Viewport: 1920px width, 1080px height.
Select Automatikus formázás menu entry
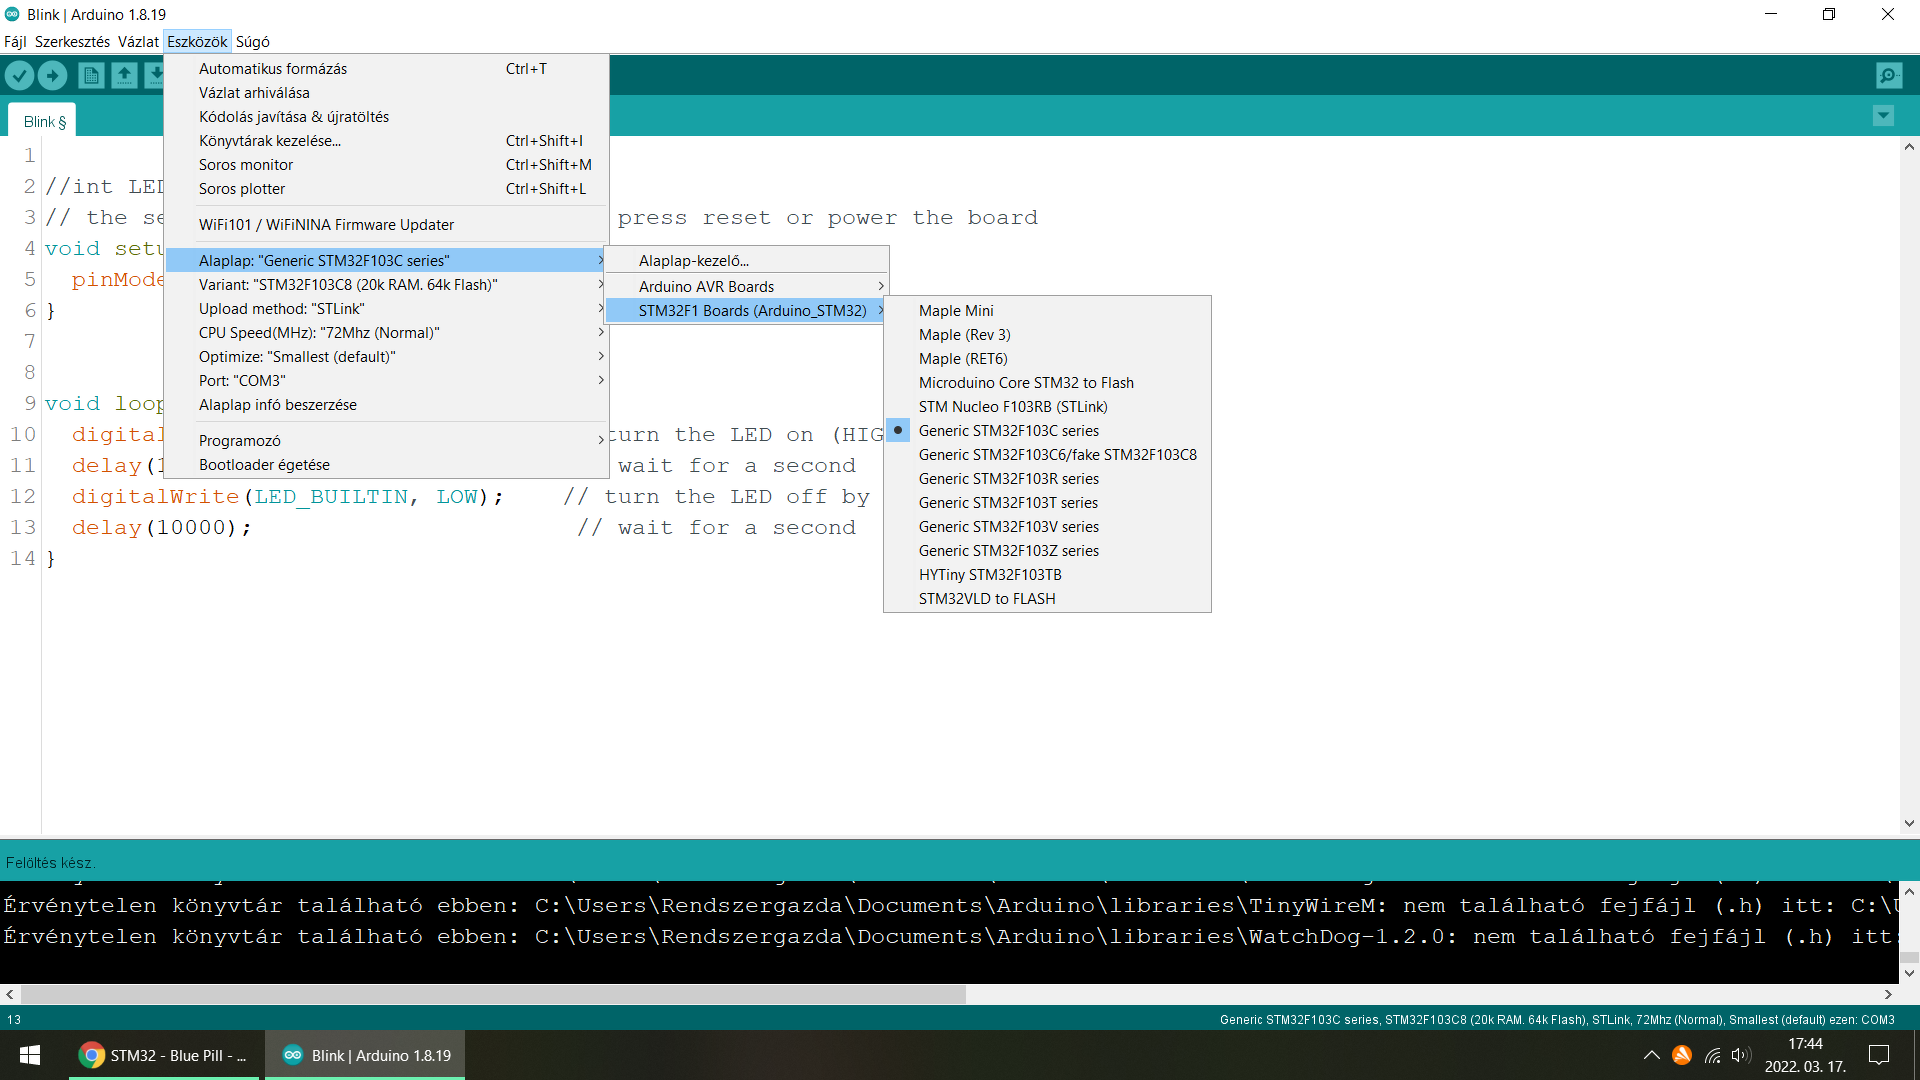[x=386, y=69]
